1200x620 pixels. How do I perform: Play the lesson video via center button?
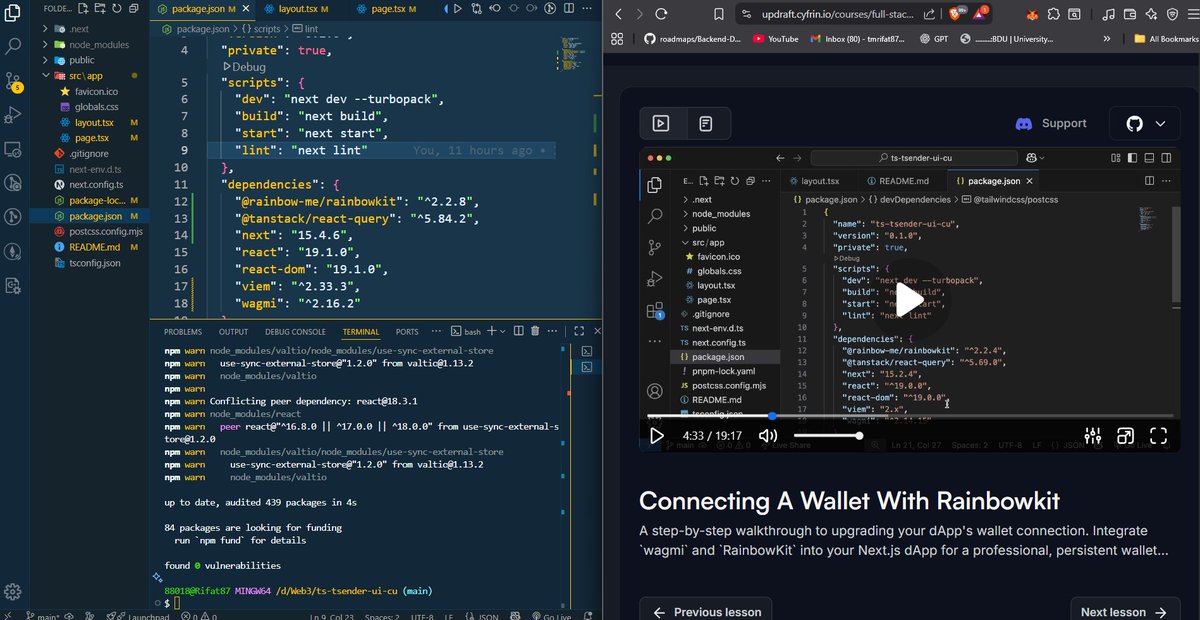click(x=909, y=299)
